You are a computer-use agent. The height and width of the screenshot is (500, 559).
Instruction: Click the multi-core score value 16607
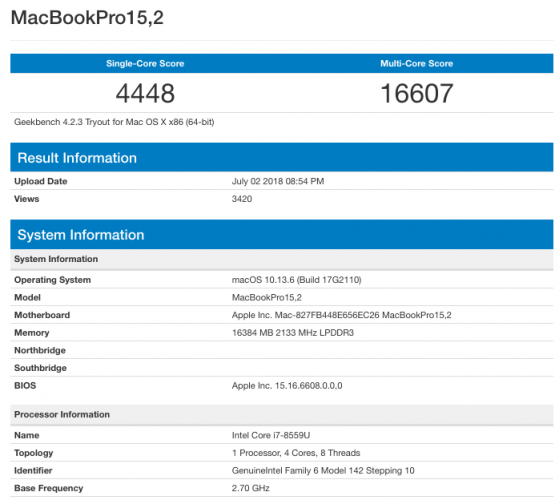point(416,93)
